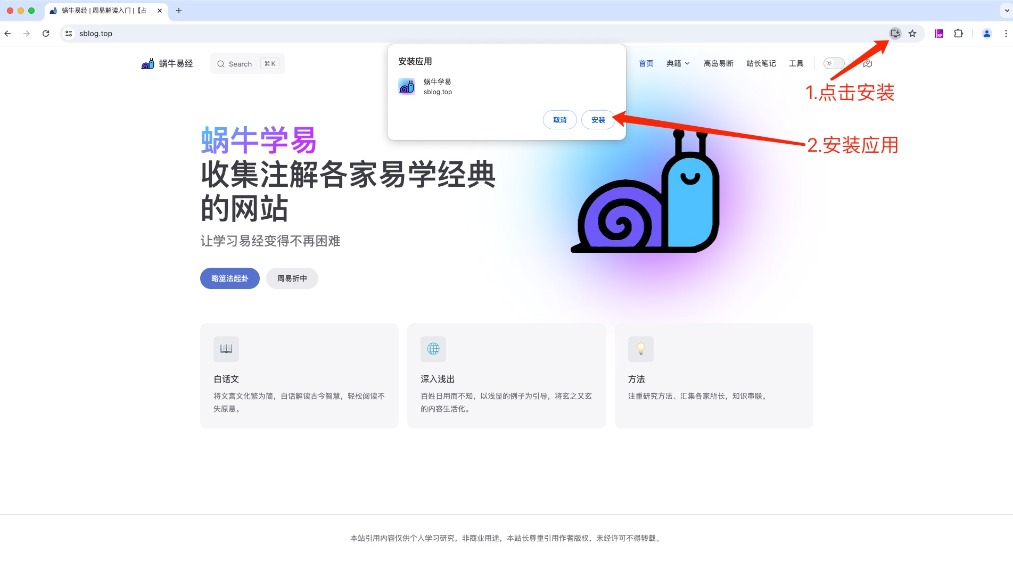Focus the Search box

tap(247, 63)
